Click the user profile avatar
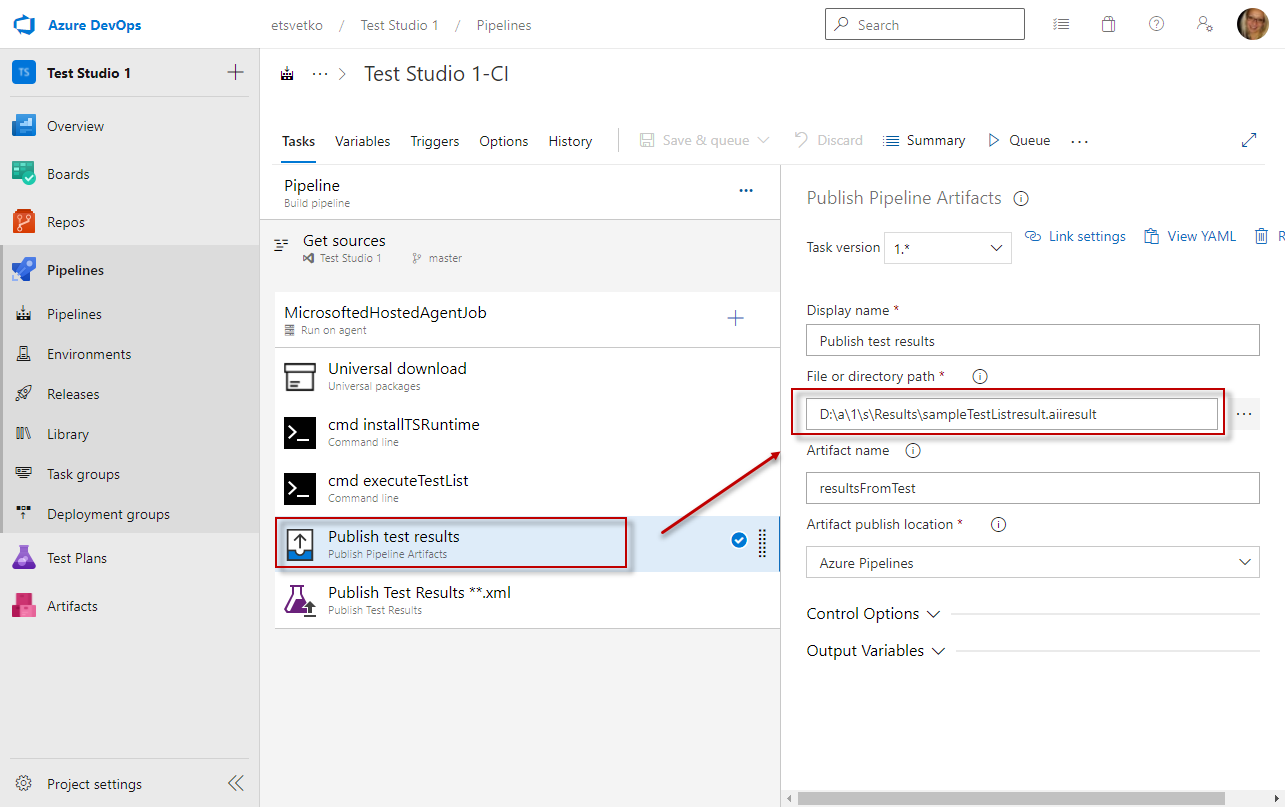This screenshot has width=1285, height=807. (1253, 24)
